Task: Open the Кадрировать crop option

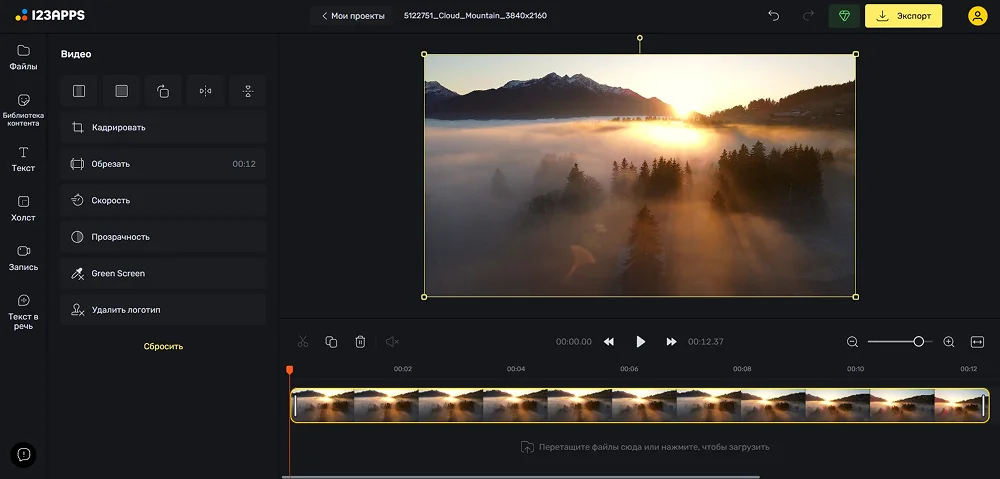Action: point(163,128)
